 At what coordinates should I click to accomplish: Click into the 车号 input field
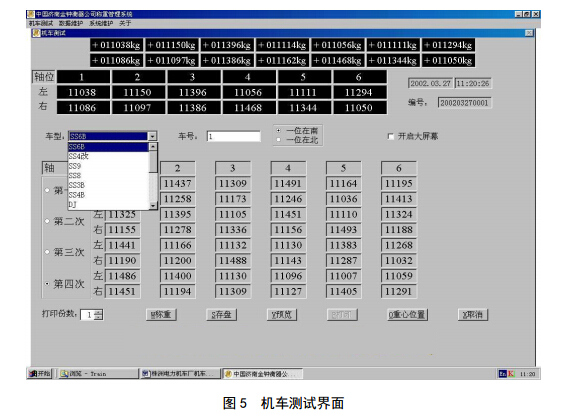pyautogui.click(x=233, y=137)
